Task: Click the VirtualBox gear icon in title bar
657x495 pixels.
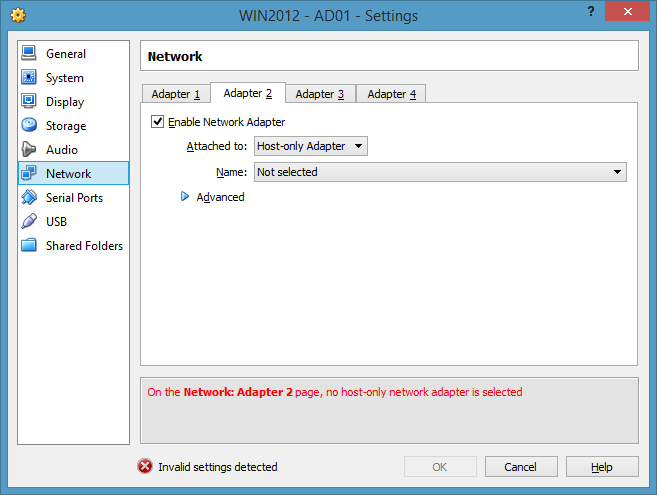Action: click(x=17, y=16)
